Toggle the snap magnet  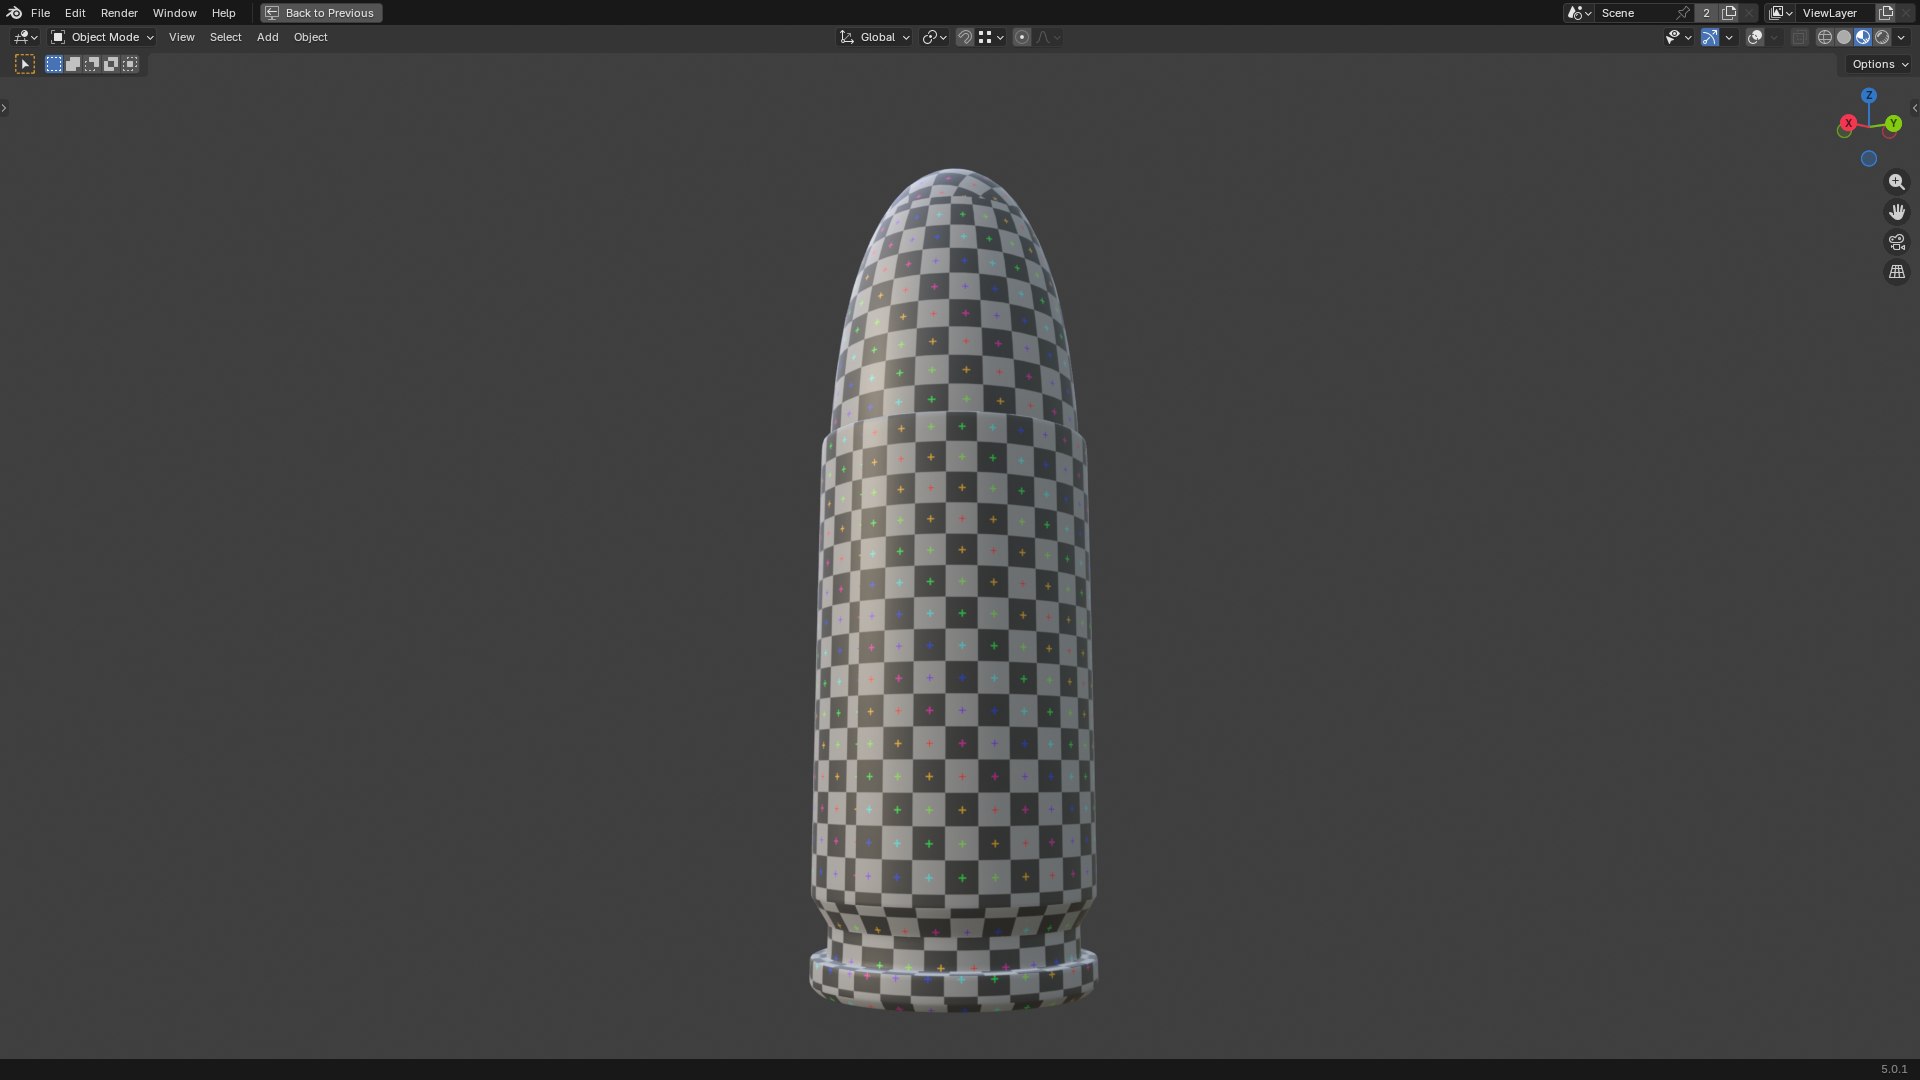[x=965, y=37]
